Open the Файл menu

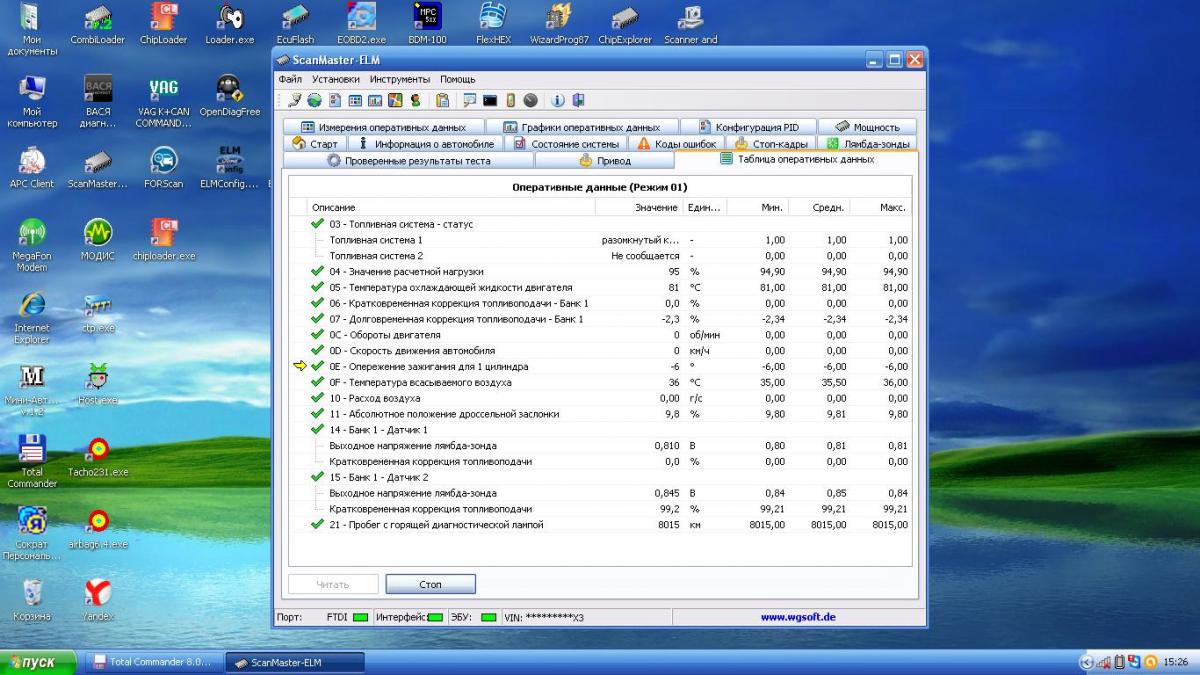[x=290, y=79]
